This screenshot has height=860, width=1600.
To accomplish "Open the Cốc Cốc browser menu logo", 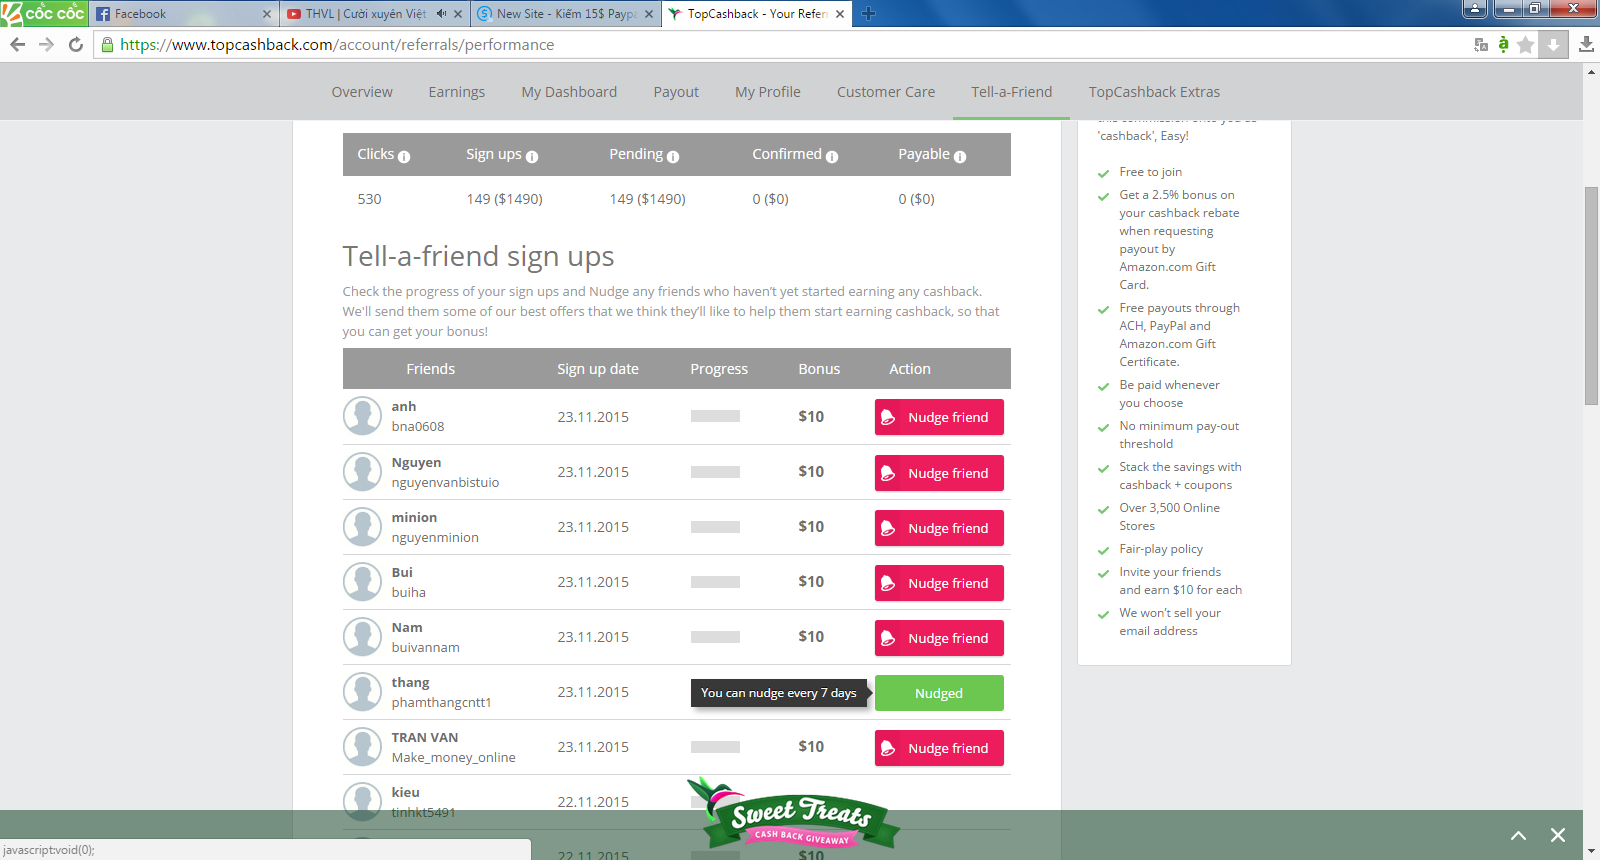I will pyautogui.click(x=44, y=13).
